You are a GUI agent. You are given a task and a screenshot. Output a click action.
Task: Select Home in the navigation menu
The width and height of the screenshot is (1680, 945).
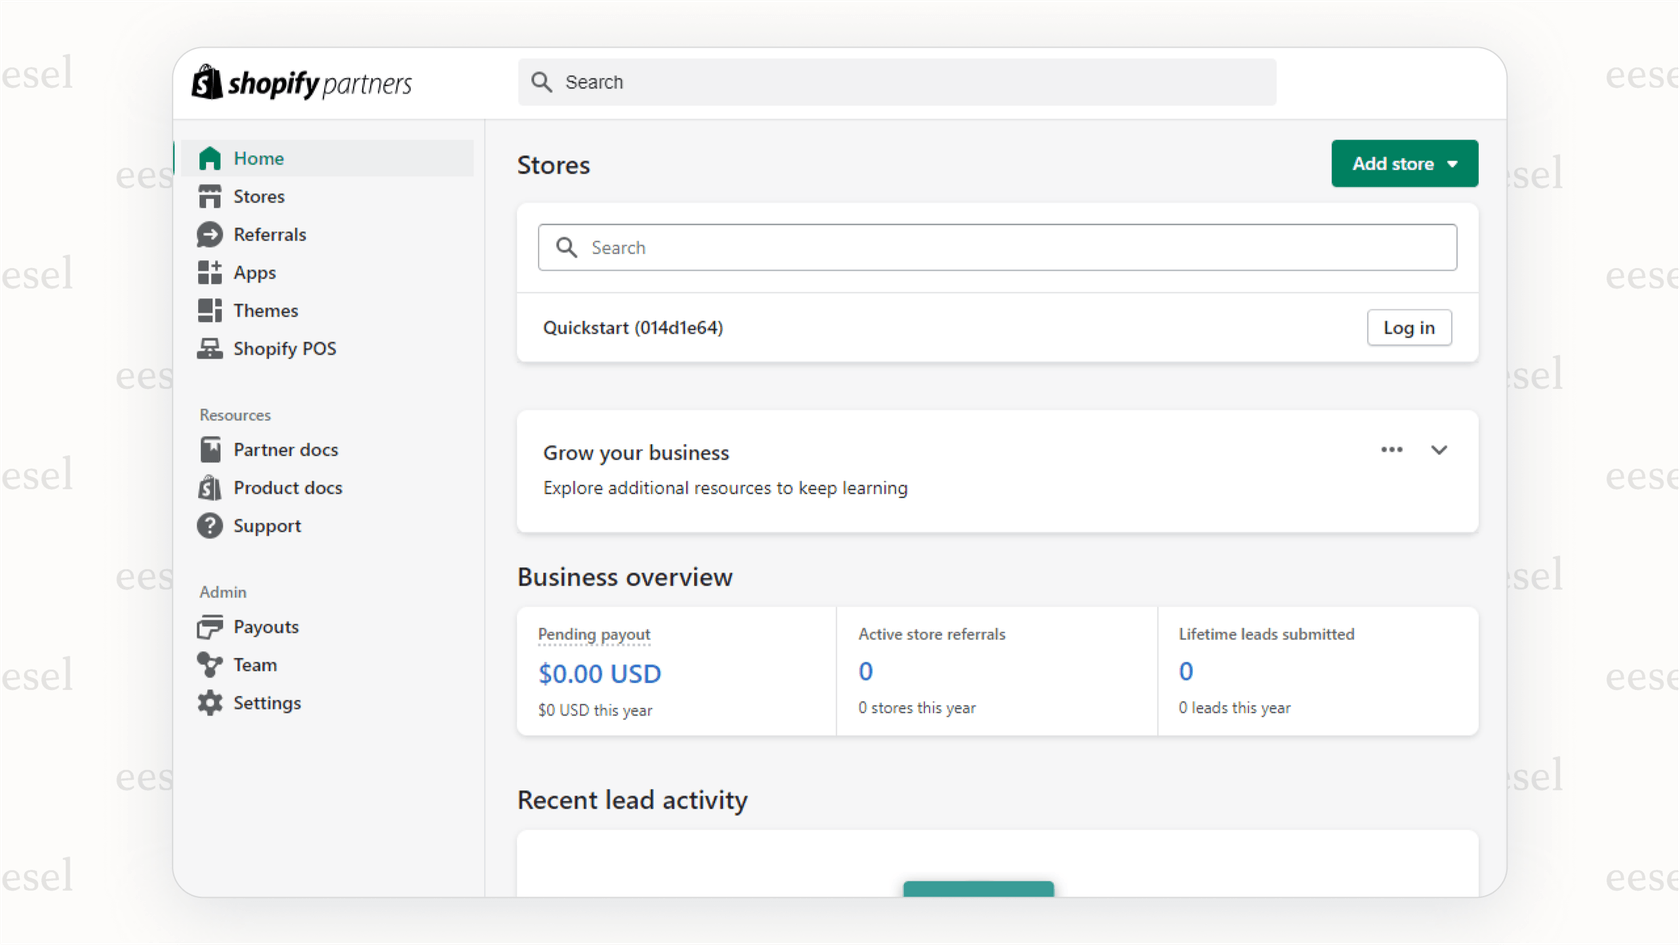tap(258, 158)
